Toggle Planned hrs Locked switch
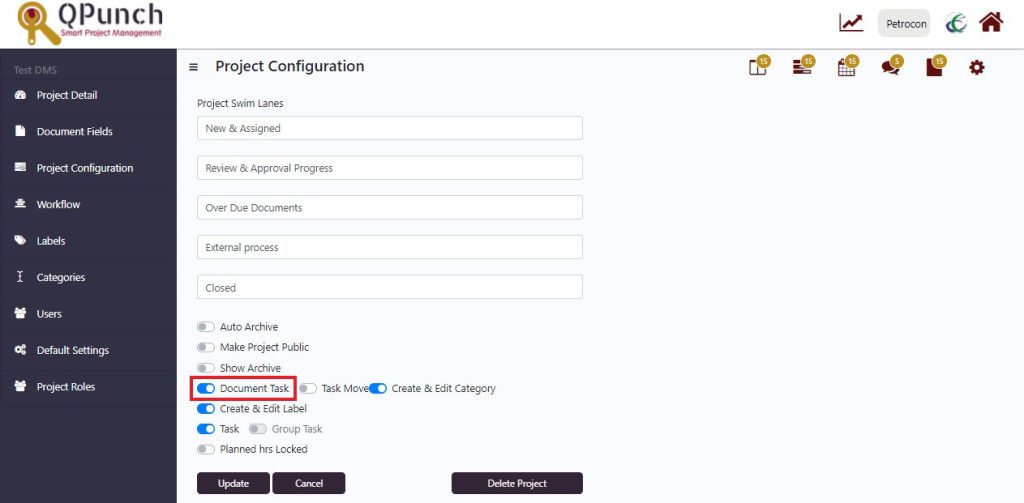The width and height of the screenshot is (1024, 503). pyautogui.click(x=206, y=449)
